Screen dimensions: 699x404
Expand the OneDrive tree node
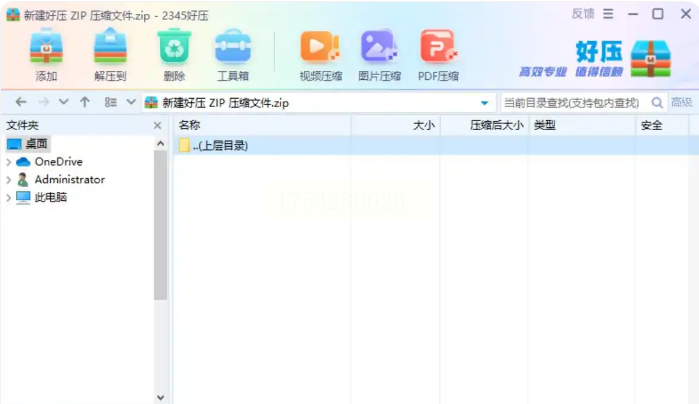click(8, 162)
